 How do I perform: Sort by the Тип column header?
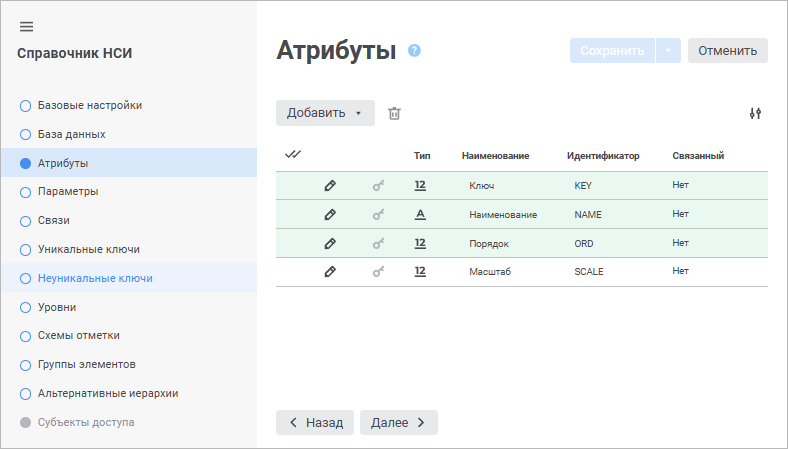pyautogui.click(x=422, y=156)
